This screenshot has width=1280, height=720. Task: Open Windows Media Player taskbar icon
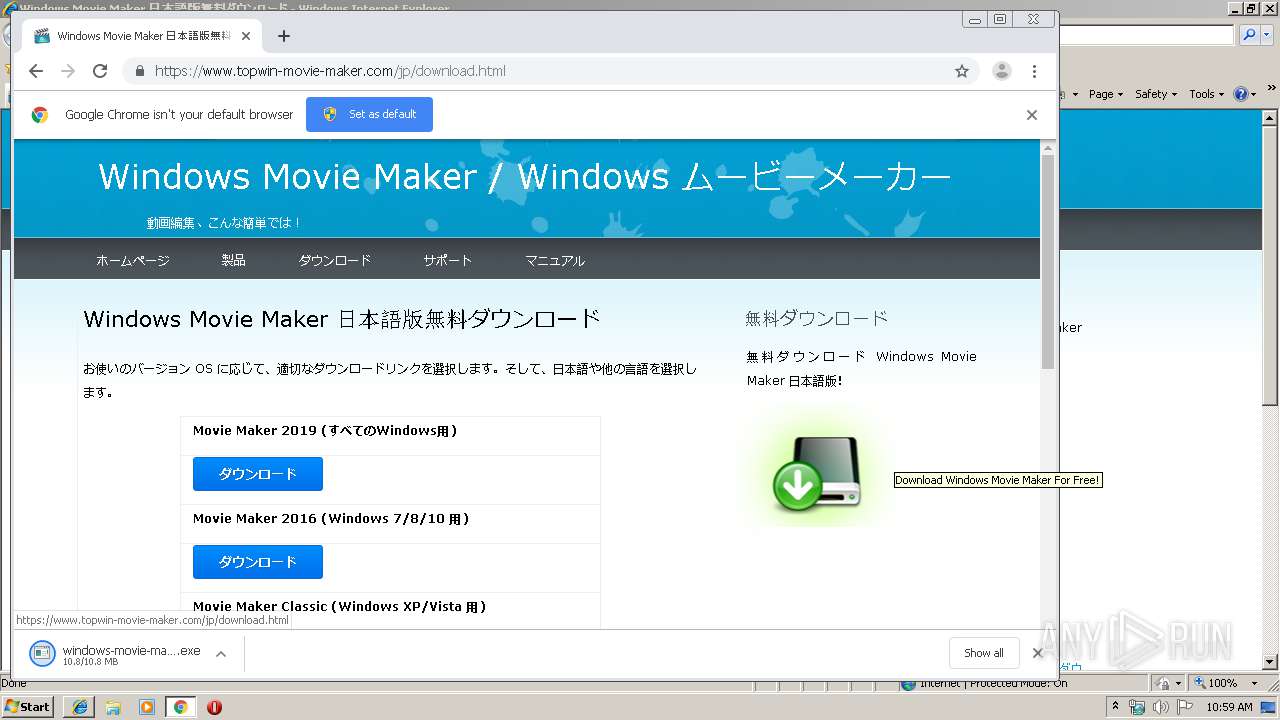[x=147, y=707]
